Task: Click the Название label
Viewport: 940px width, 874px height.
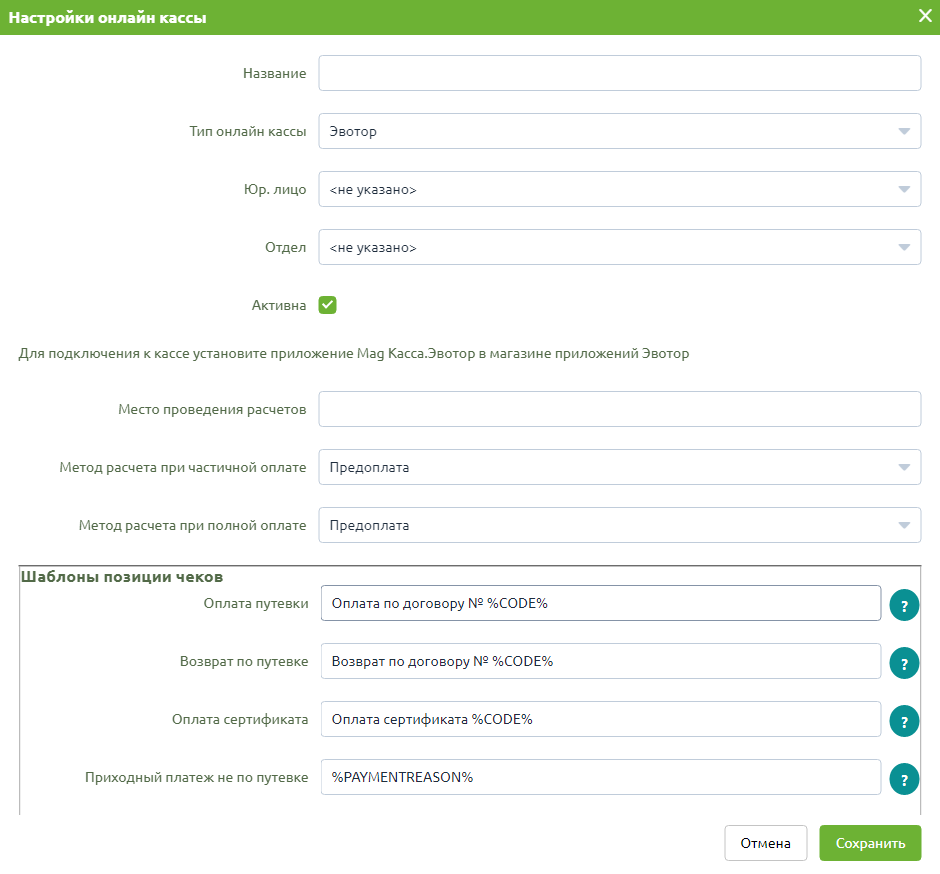Action: (x=275, y=73)
